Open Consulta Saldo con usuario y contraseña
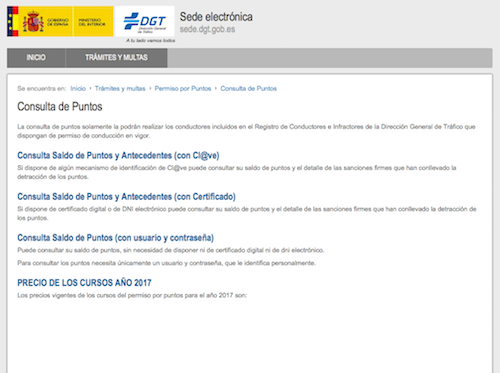 point(115,238)
